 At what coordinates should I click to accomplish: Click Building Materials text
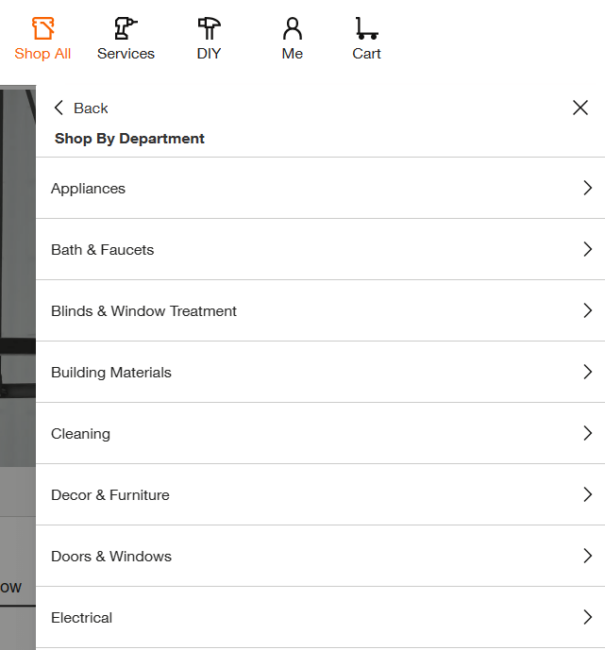click(111, 373)
